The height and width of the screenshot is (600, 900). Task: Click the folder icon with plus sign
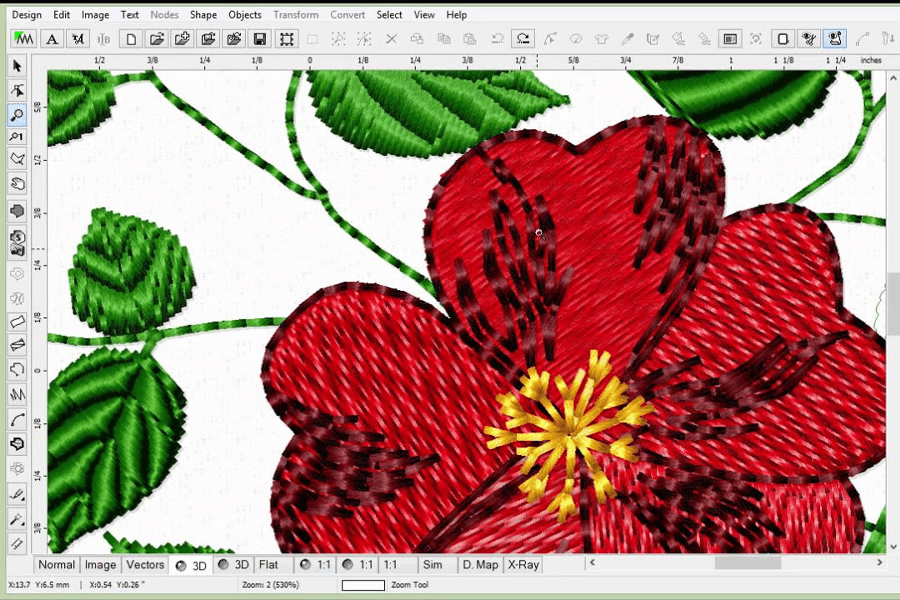point(183,39)
